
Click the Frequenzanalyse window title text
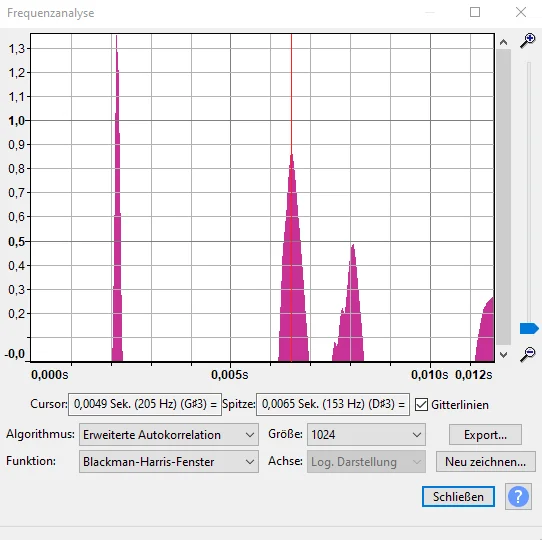point(50,13)
